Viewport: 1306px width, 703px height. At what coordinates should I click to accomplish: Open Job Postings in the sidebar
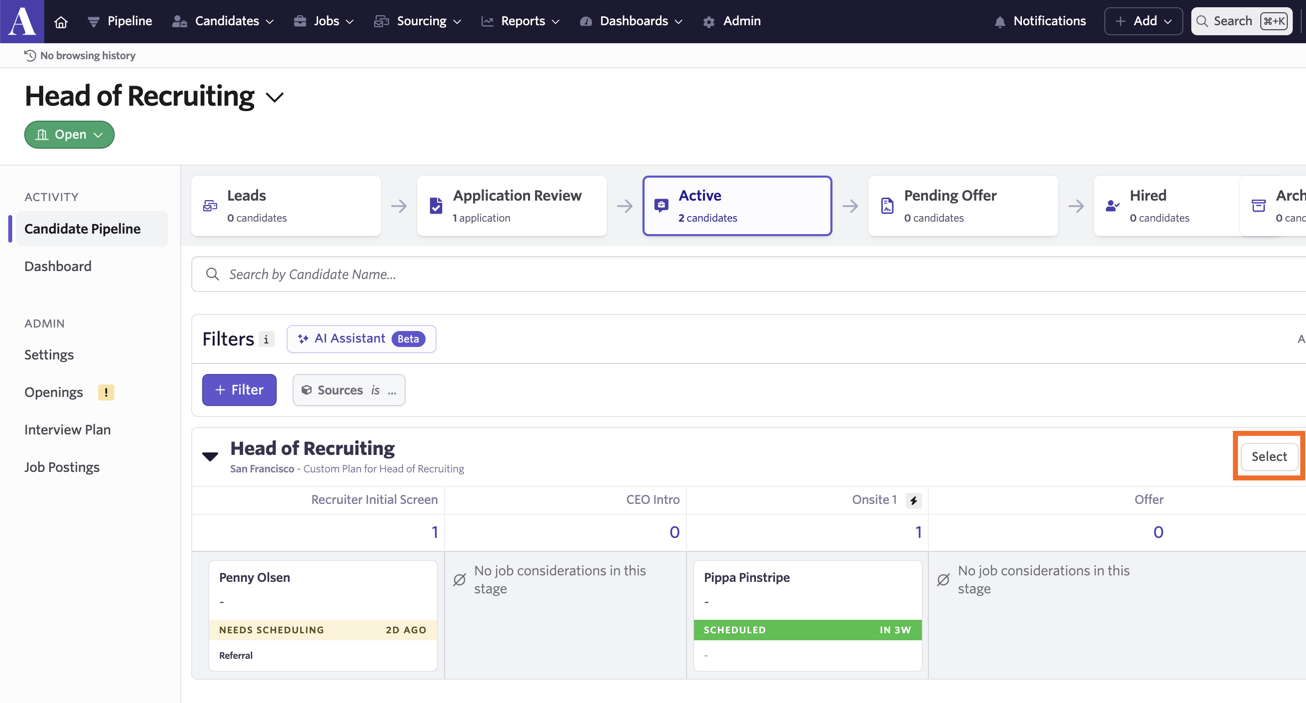[x=62, y=467]
